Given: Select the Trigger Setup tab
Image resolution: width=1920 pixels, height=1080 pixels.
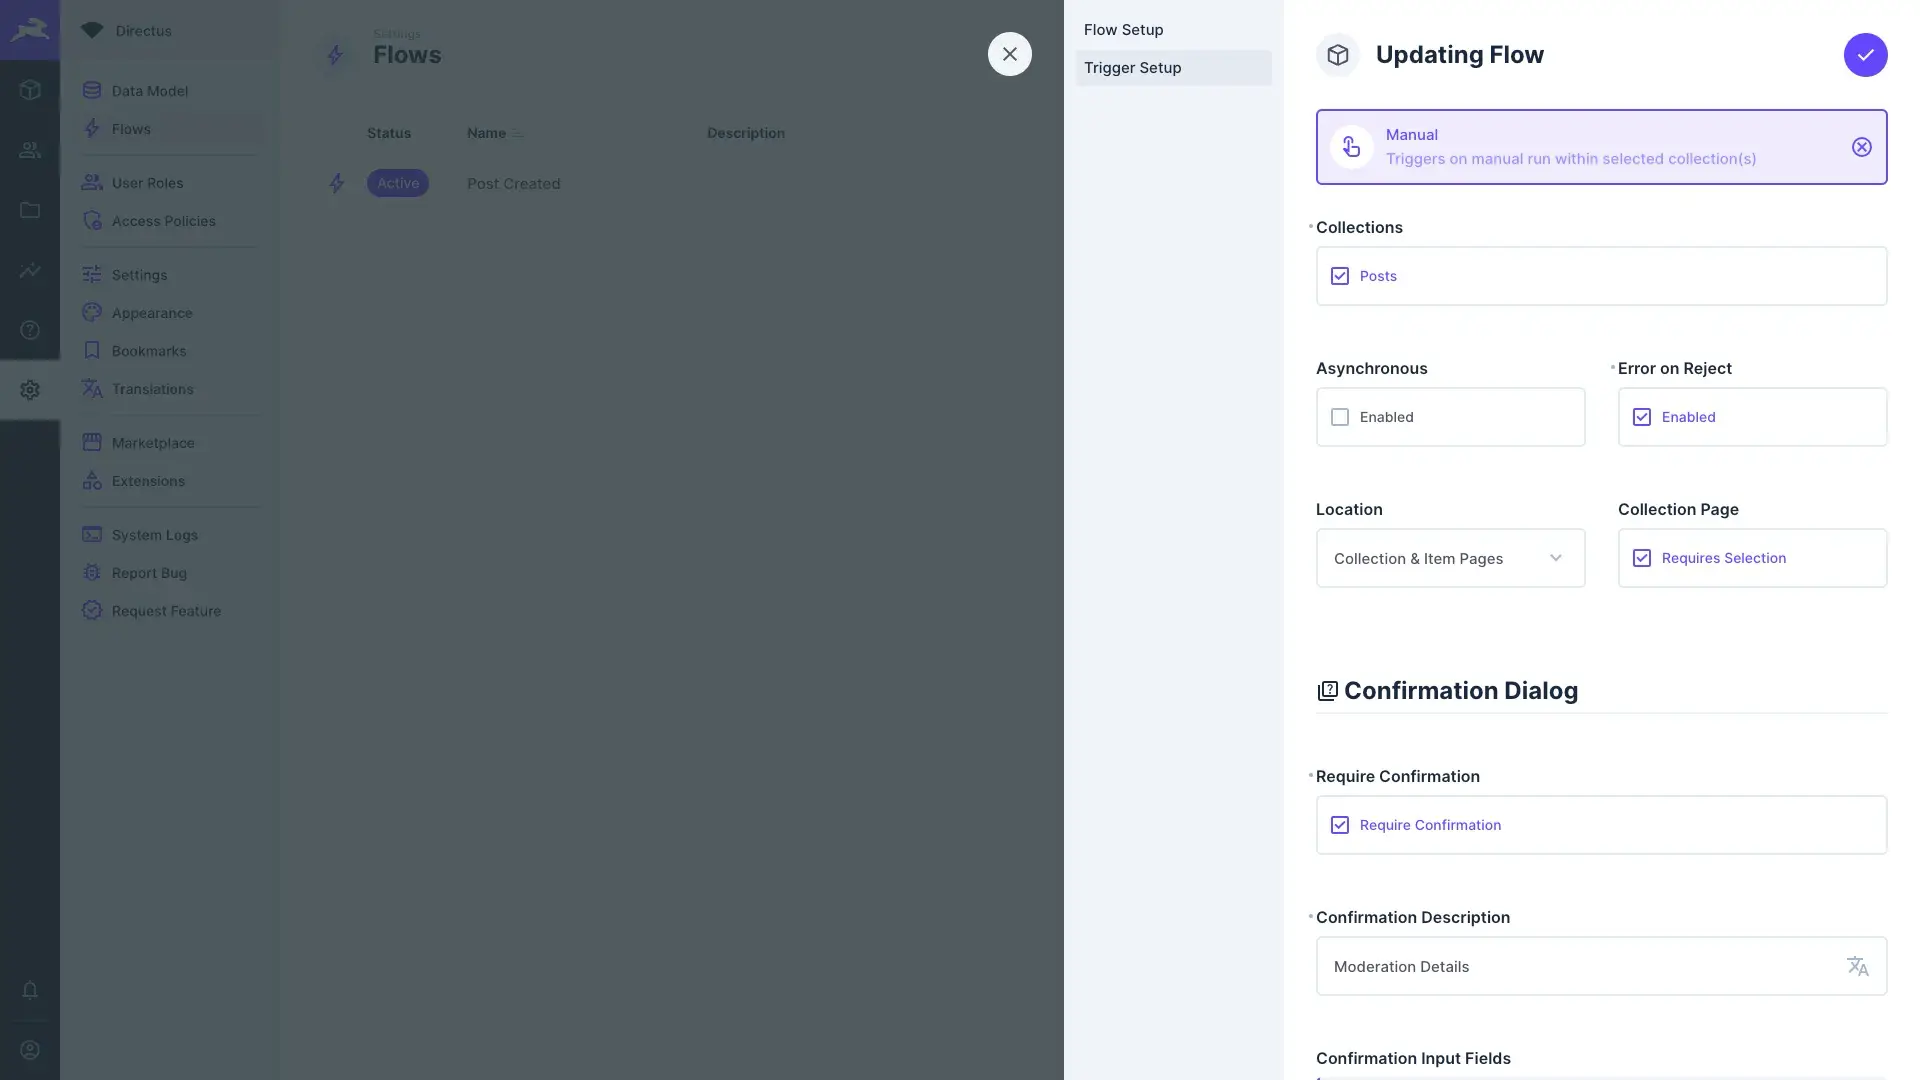Looking at the screenshot, I should 1132,68.
